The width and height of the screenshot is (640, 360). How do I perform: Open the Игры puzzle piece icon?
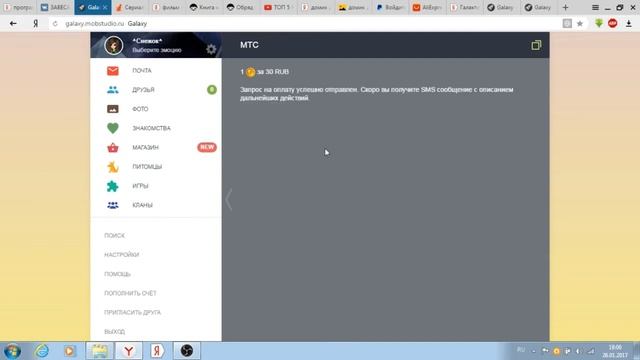113,186
